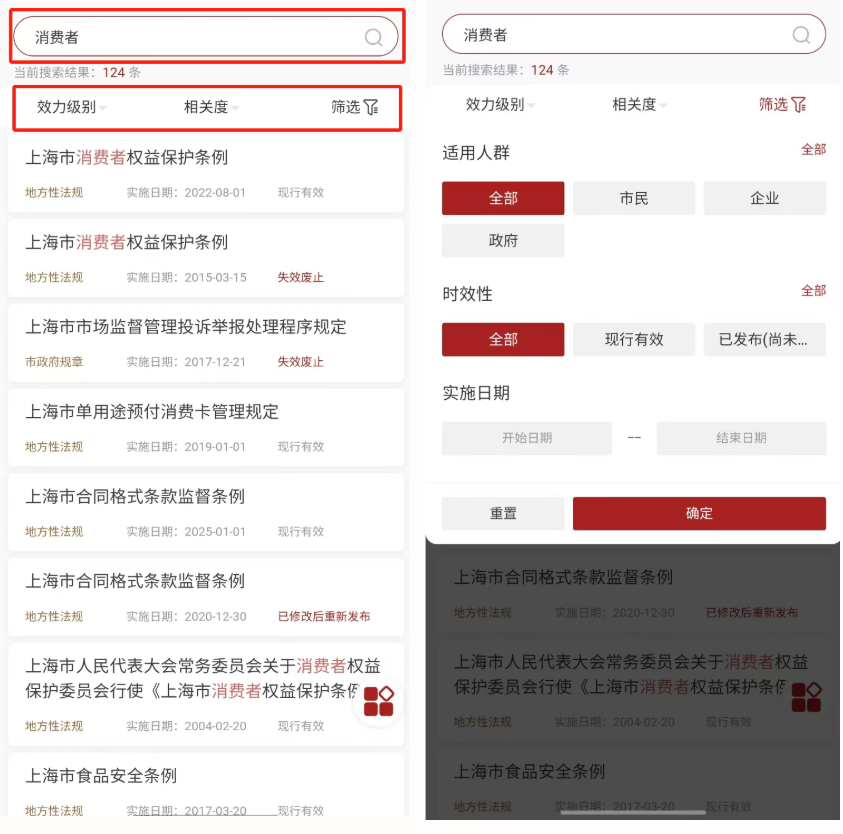
Task: Select 政府 audience filter chip
Action: click(503, 240)
